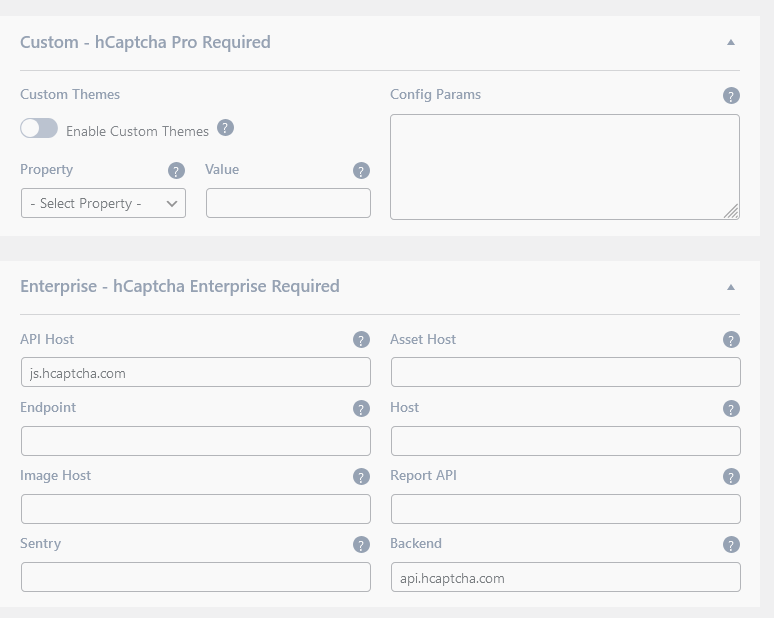774x618 pixels.
Task: Click the Backend input field
Action: coord(565,577)
